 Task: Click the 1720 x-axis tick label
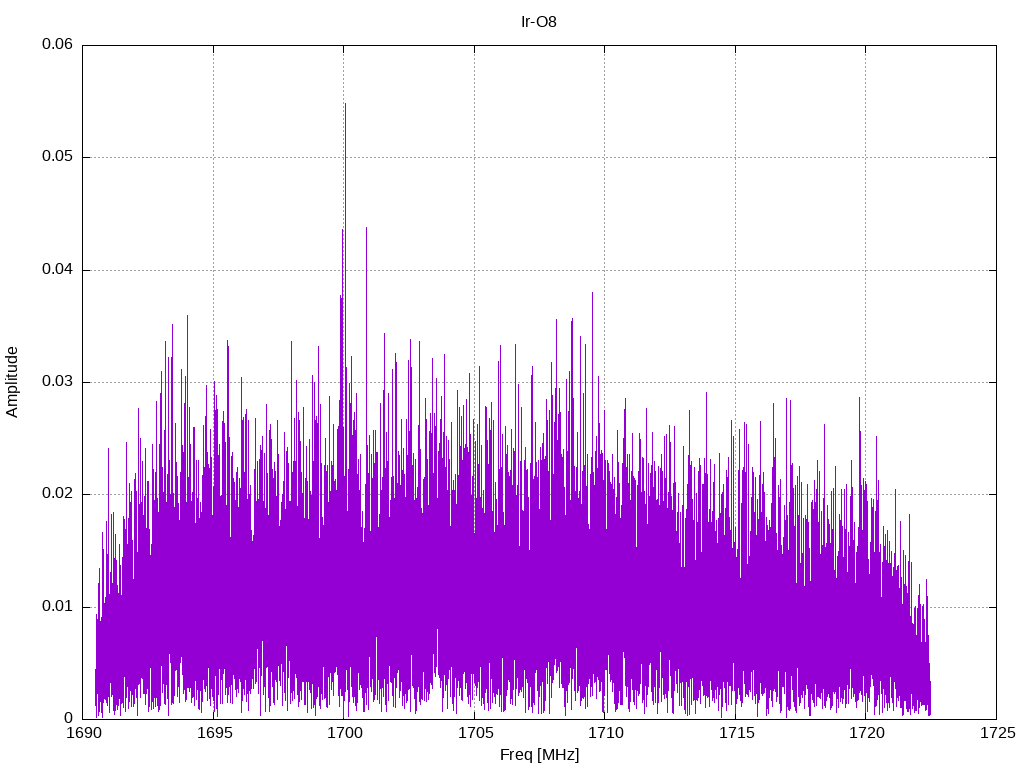pyautogui.click(x=867, y=733)
